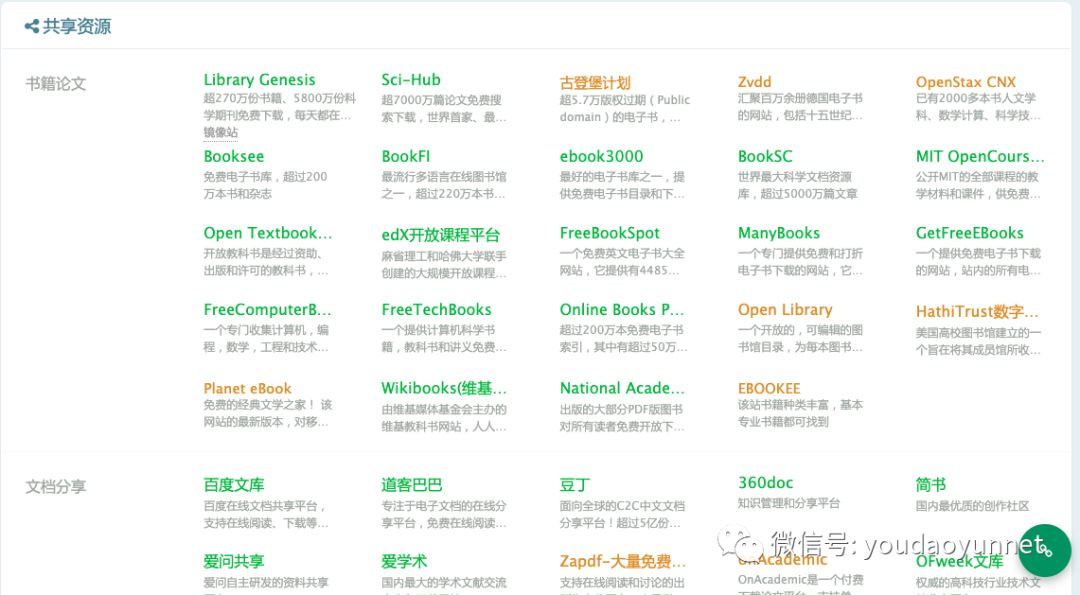
Task: Open the FreeComputerB... link
Action: 267,310
